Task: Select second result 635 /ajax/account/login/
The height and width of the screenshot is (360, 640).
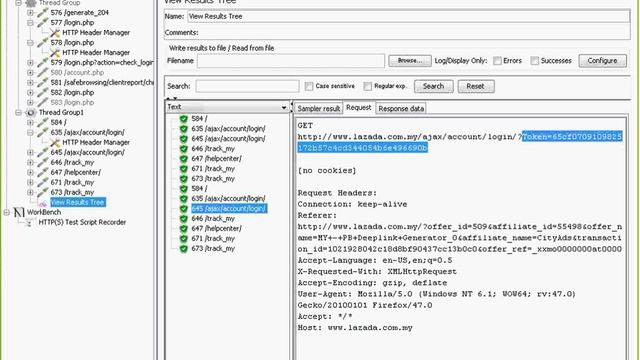Action: click(x=229, y=198)
